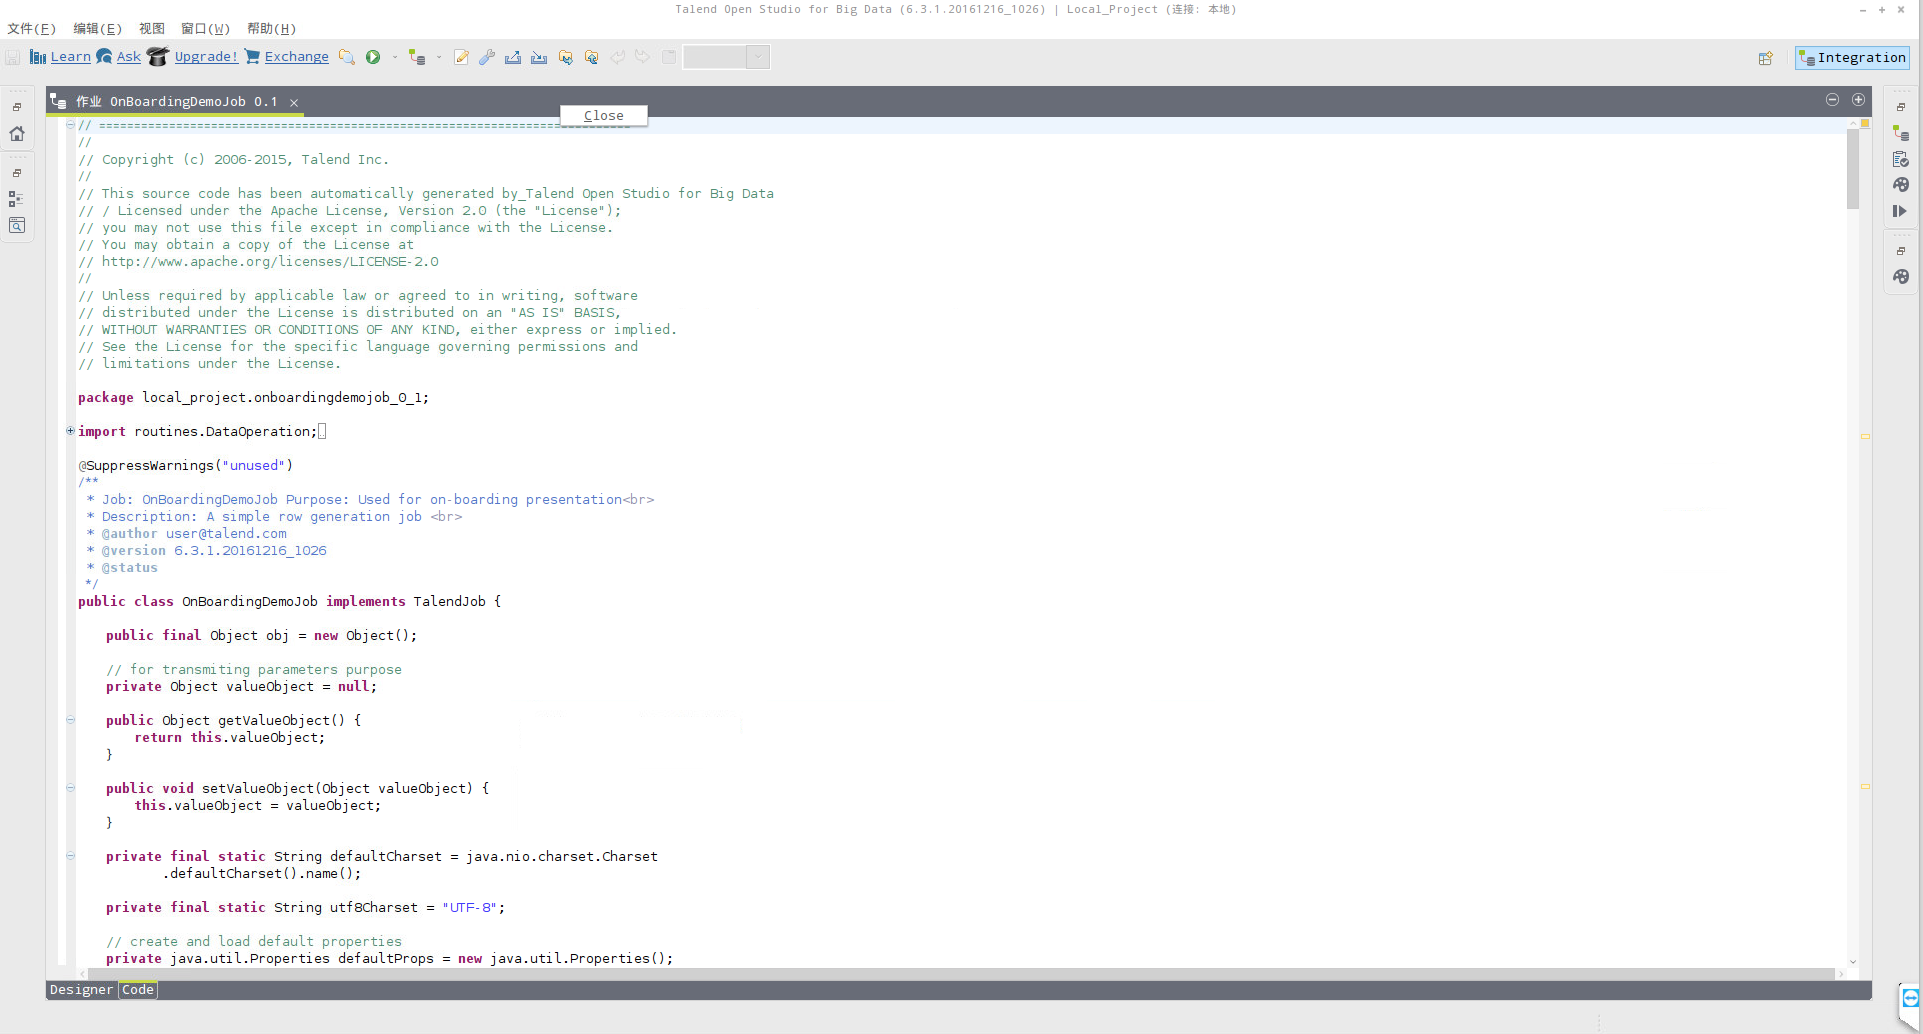
Task: Click the redo arrow icon
Action: point(643,57)
